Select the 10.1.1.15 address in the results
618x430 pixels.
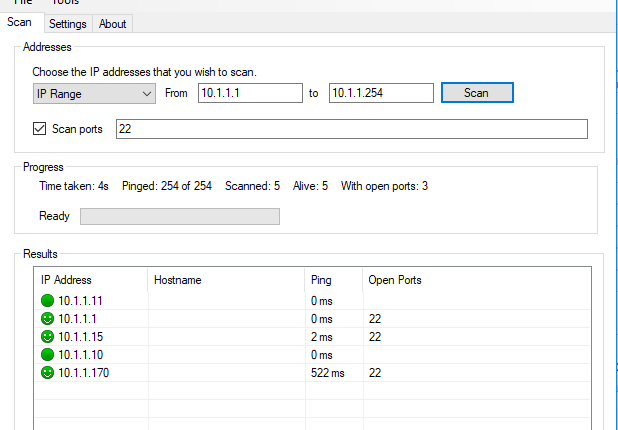pyautogui.click(x=80, y=337)
